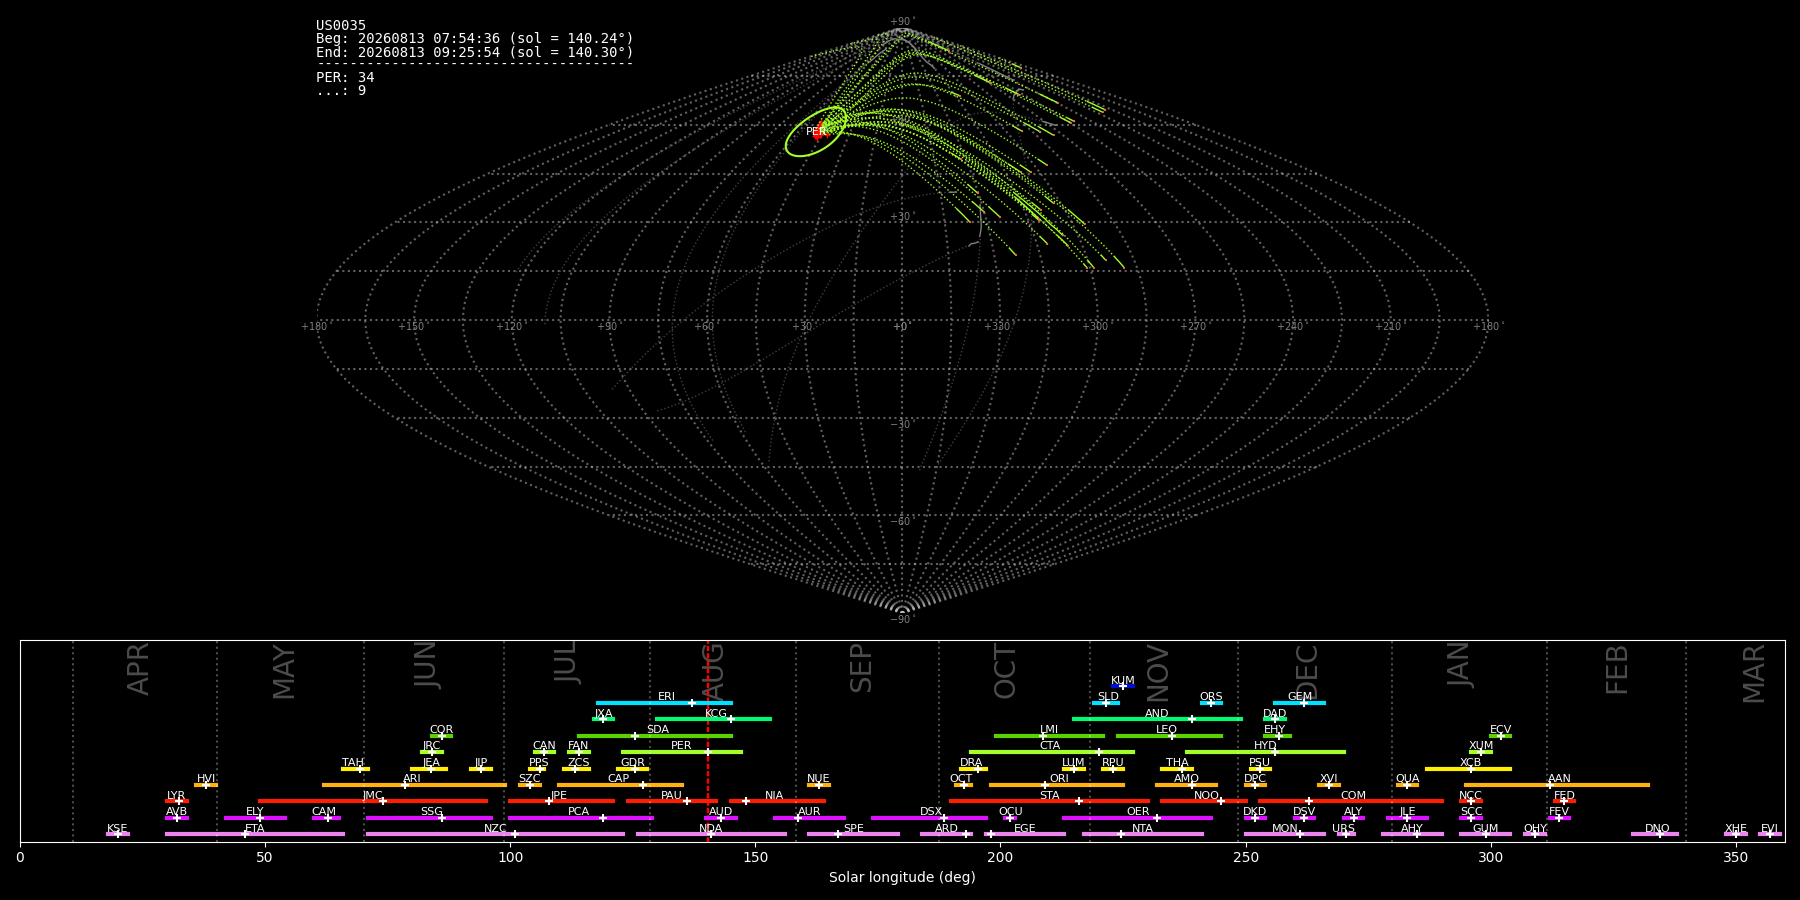1800x900 pixels.
Task: Click the Solar longitude axis label
Action: pos(902,878)
